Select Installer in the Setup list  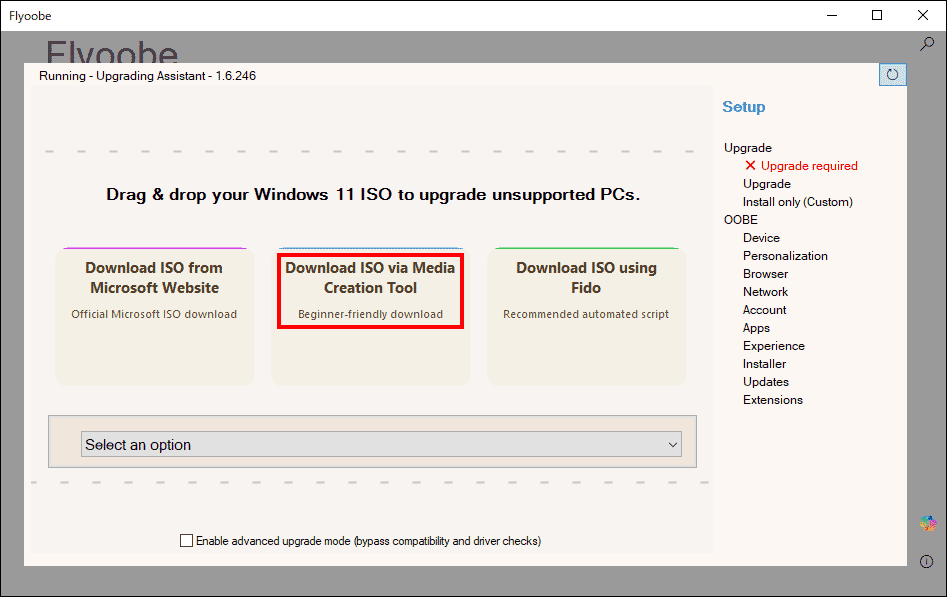click(764, 364)
